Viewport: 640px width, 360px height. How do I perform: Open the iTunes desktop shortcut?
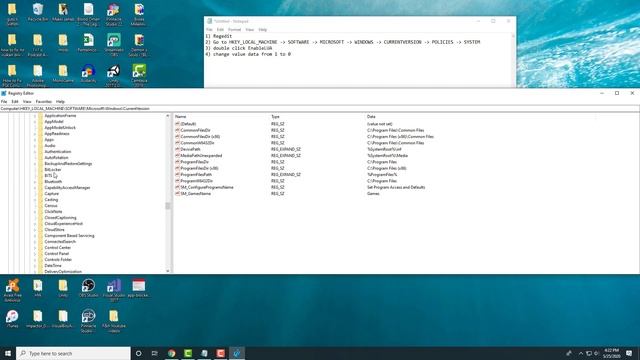13,318
